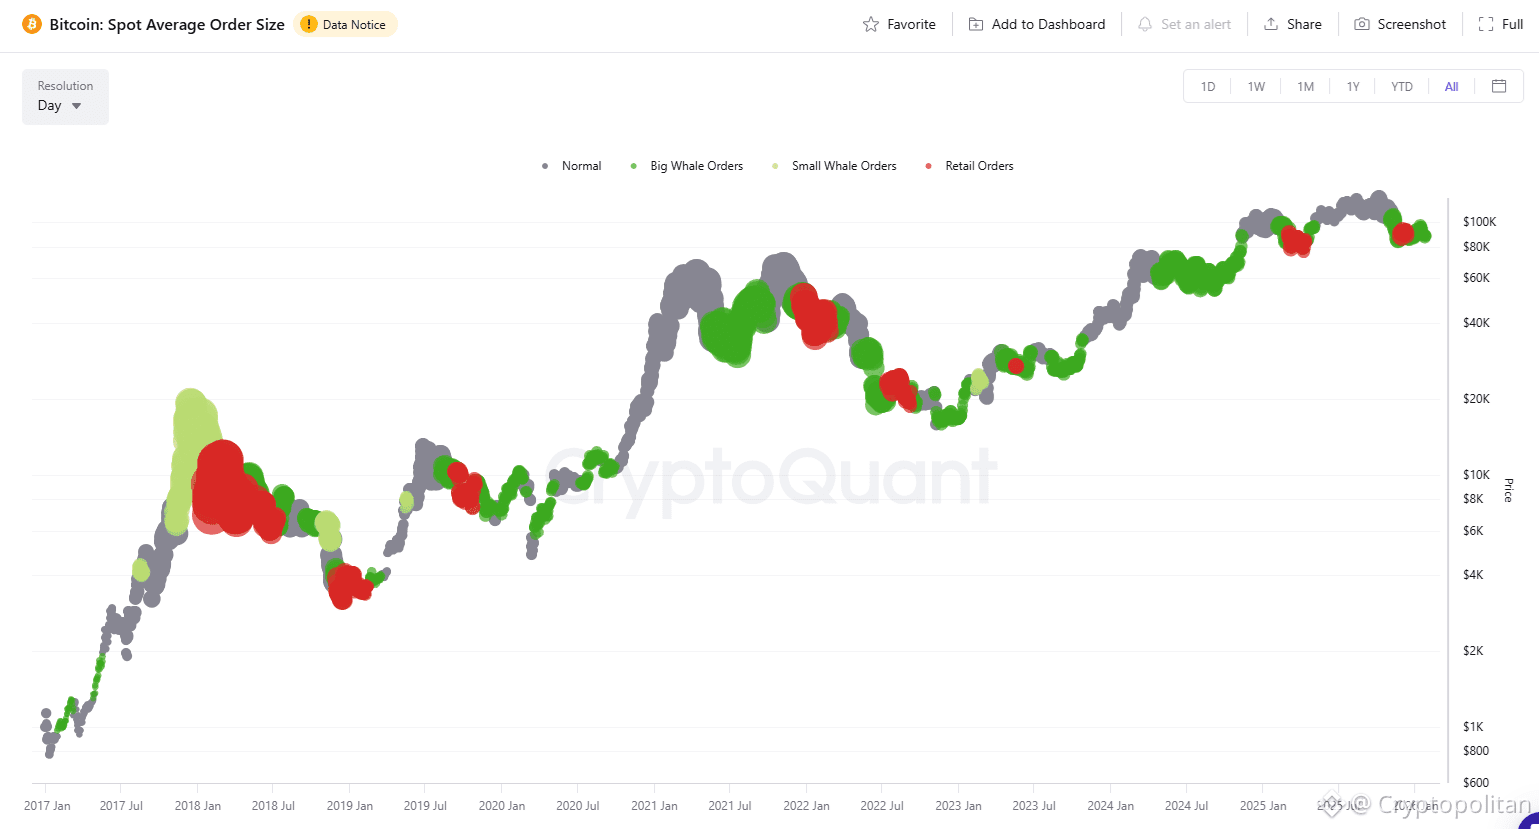Click the Set an alert bell icon

pos(1144,24)
